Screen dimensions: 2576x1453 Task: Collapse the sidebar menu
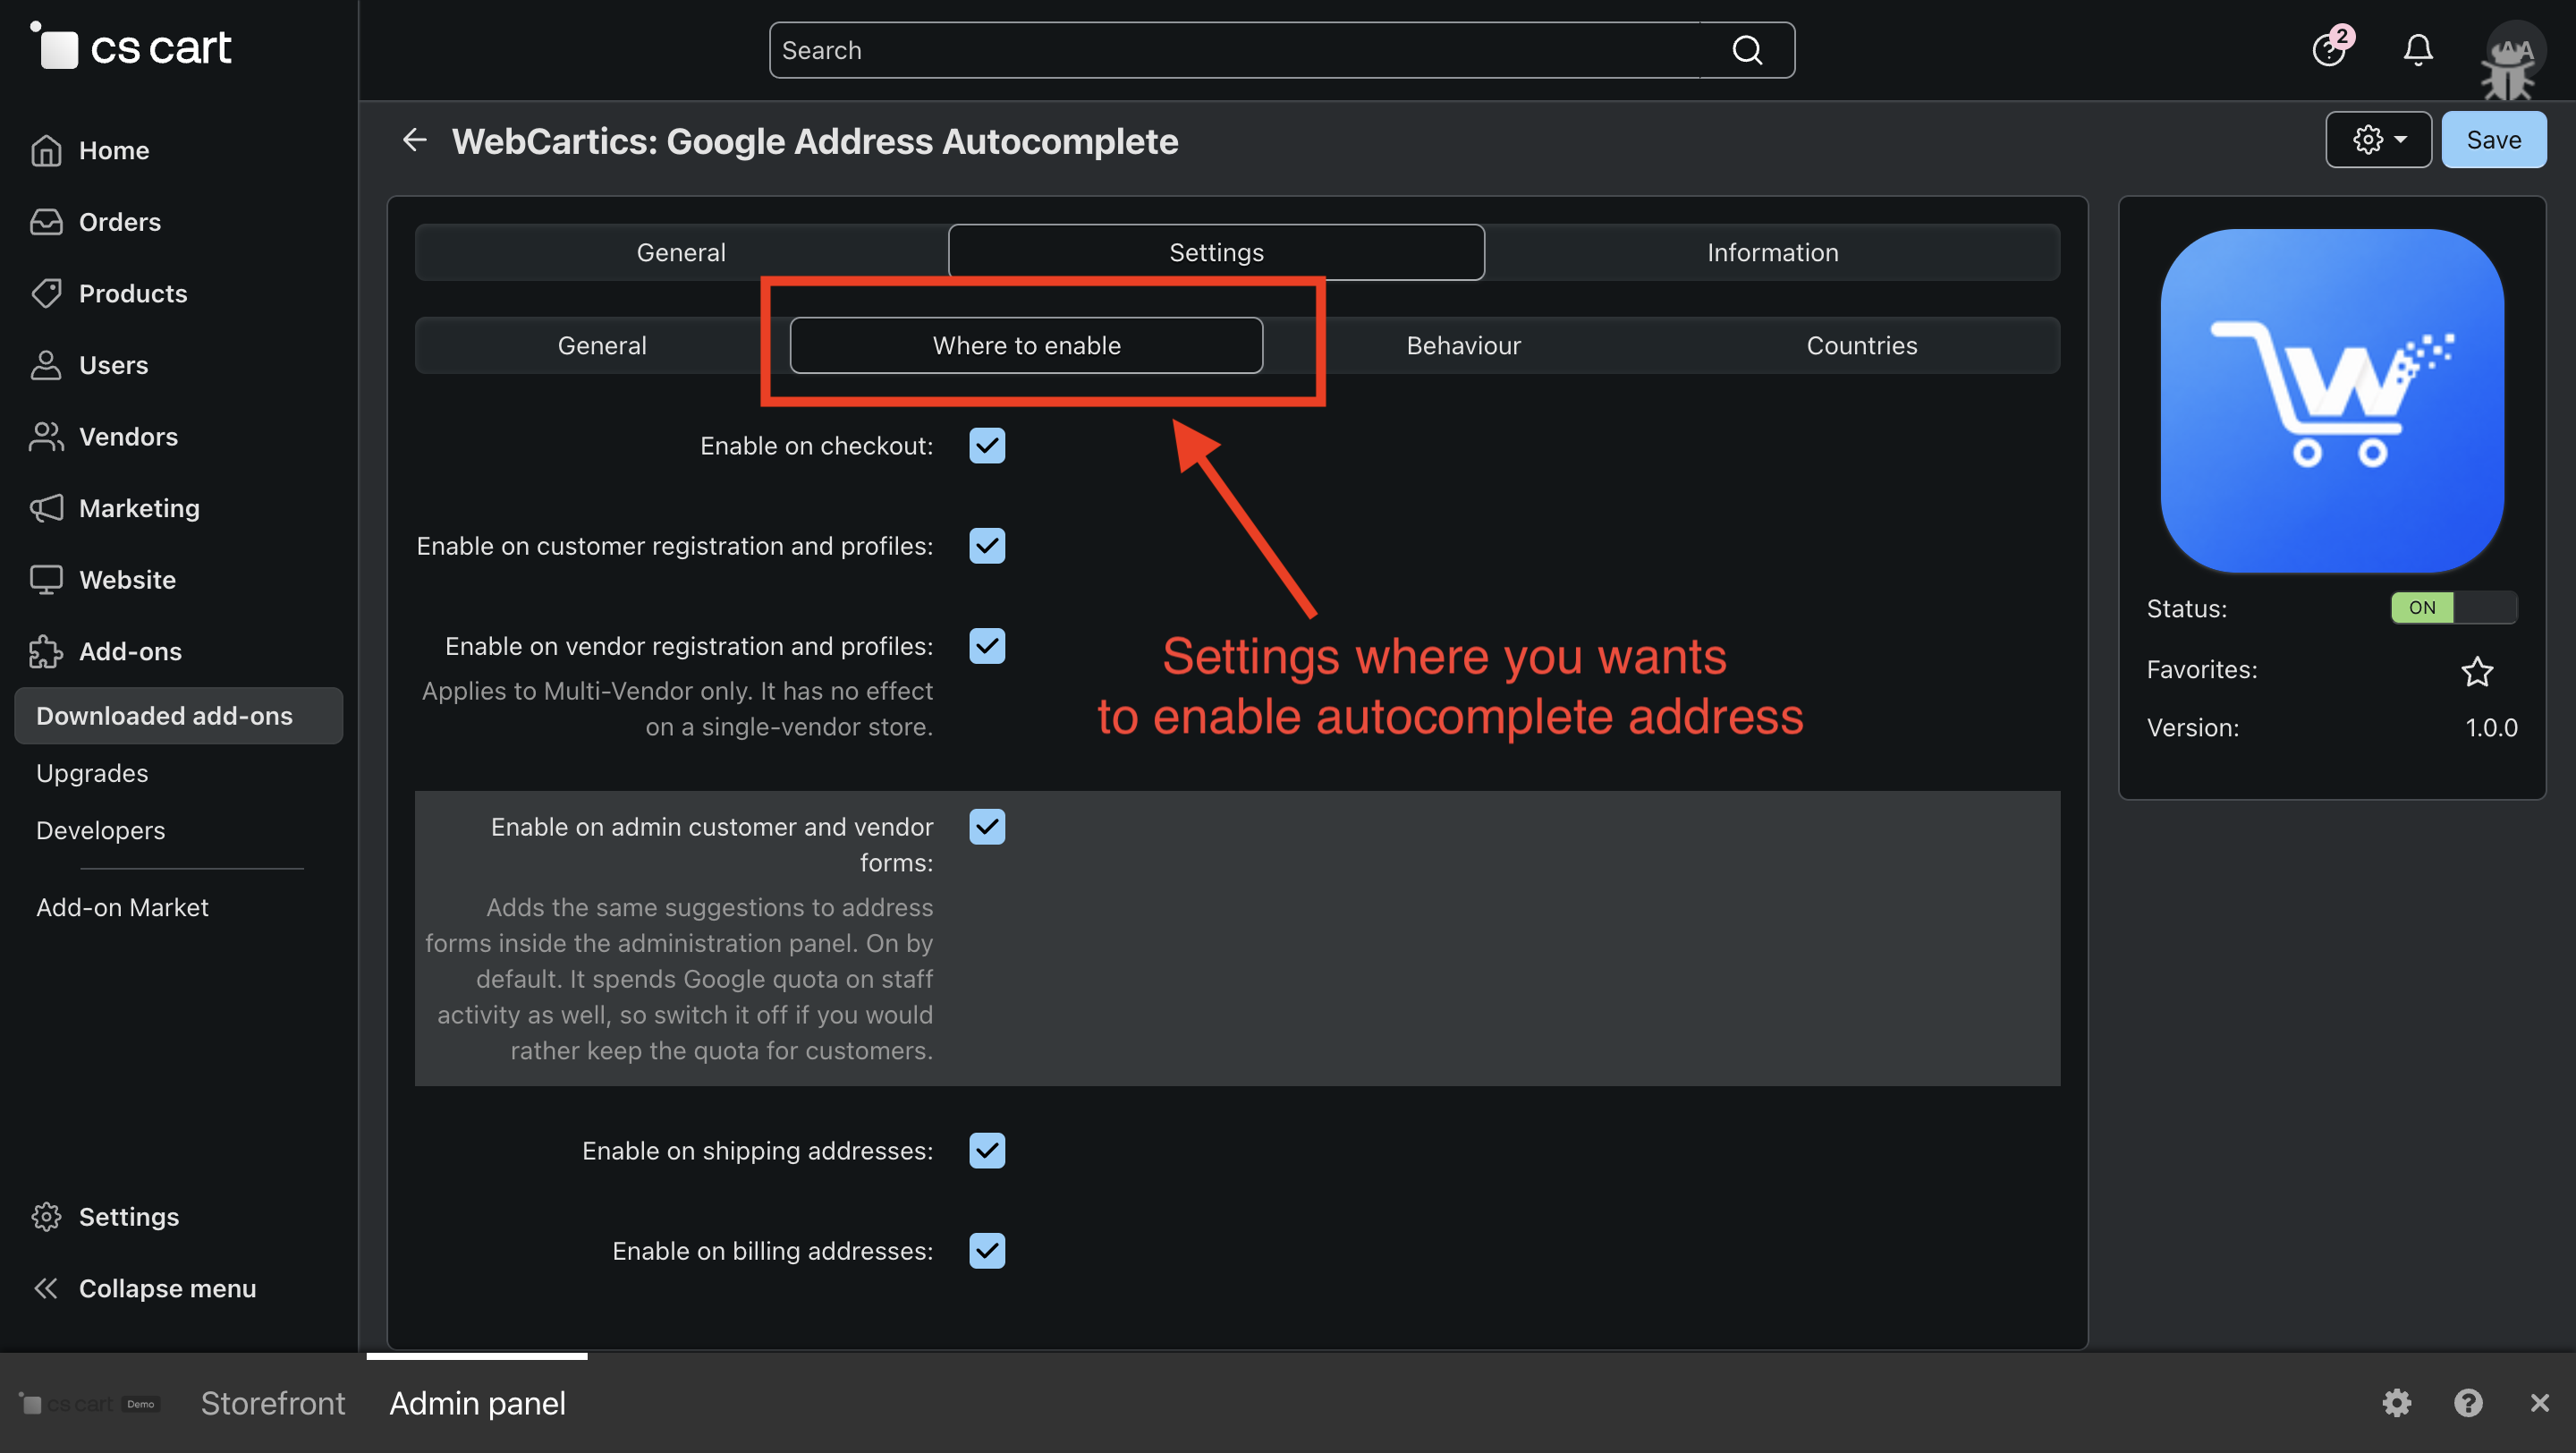click(x=167, y=1288)
